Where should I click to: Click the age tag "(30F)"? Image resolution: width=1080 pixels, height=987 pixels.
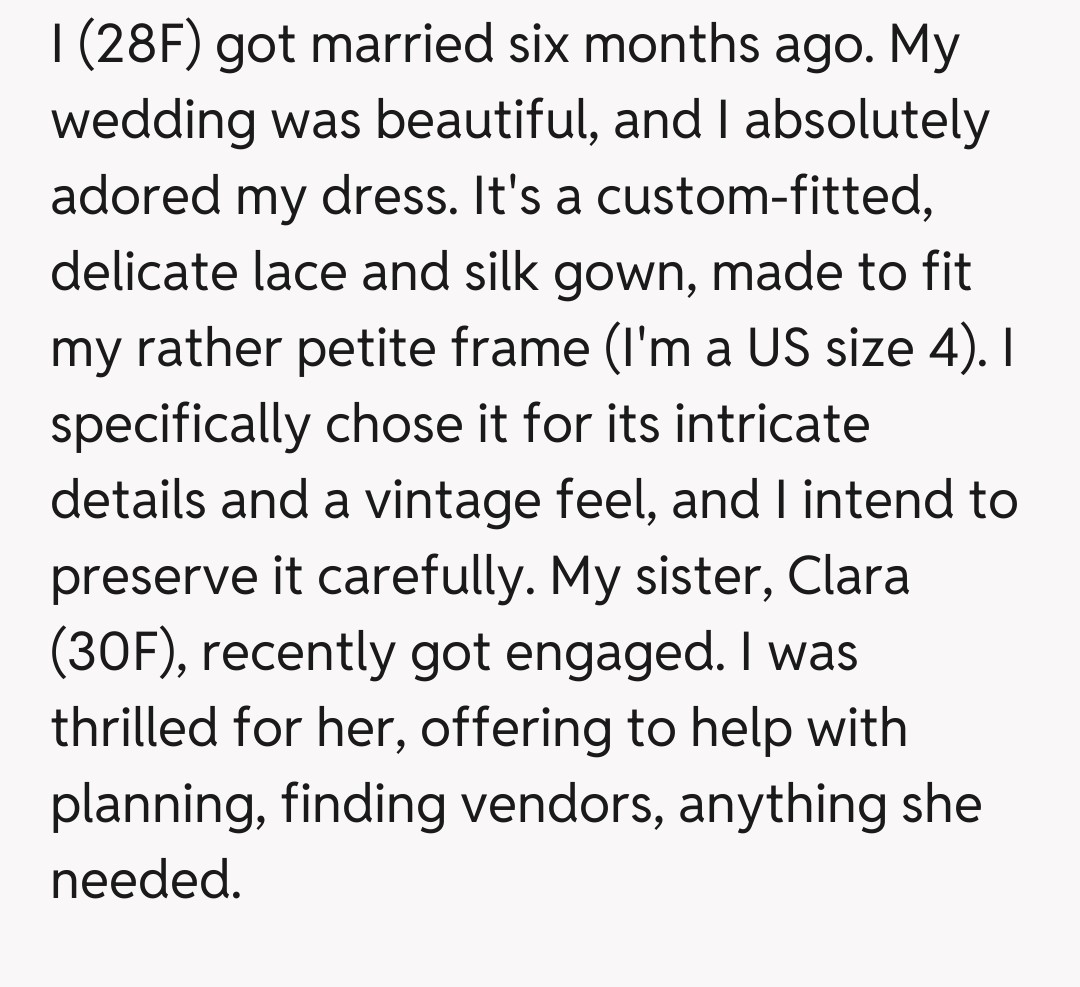pos(119,653)
